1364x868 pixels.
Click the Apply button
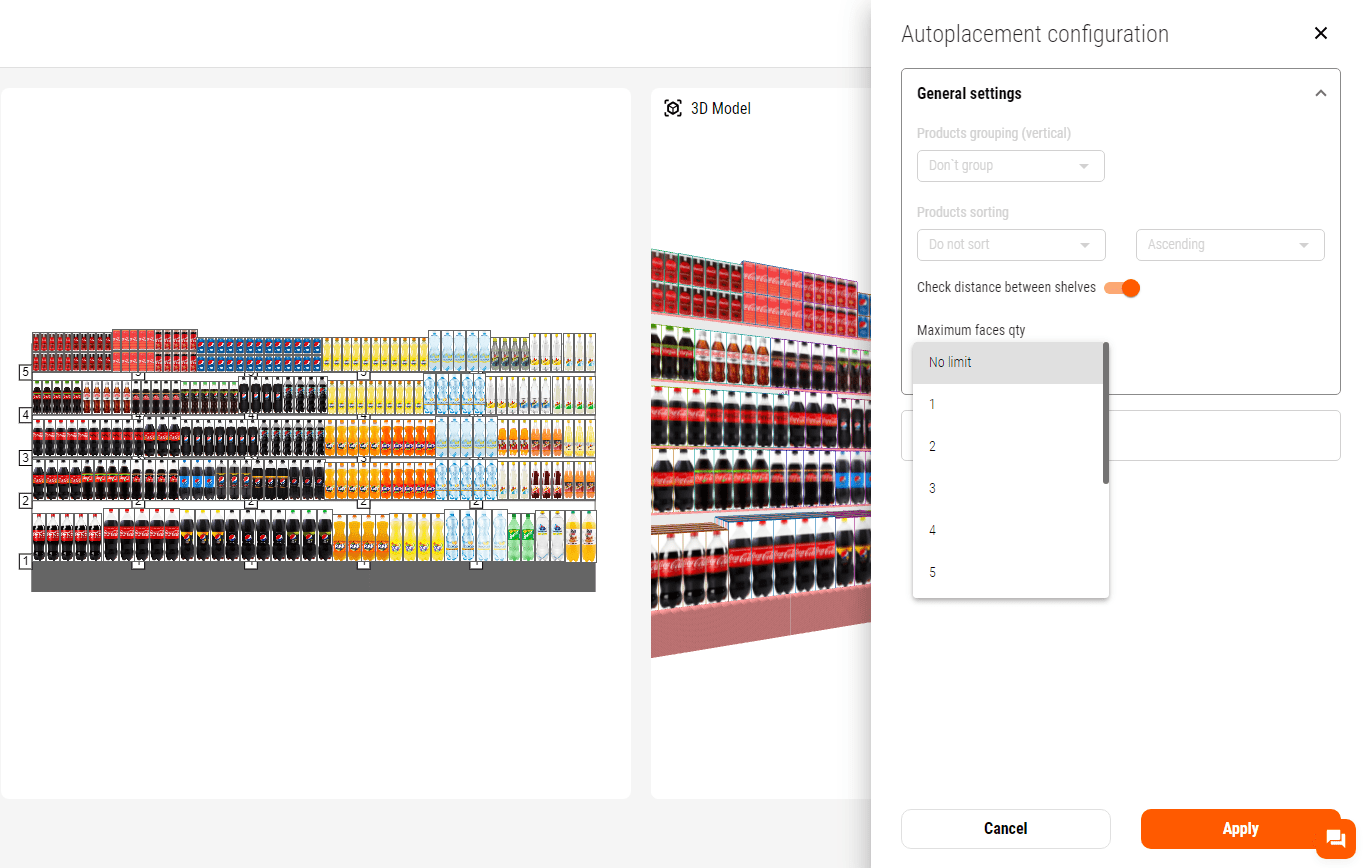pyautogui.click(x=1239, y=829)
